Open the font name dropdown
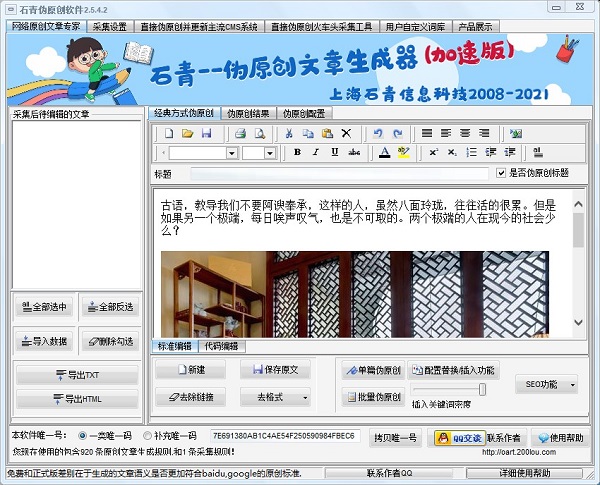 tap(231, 153)
